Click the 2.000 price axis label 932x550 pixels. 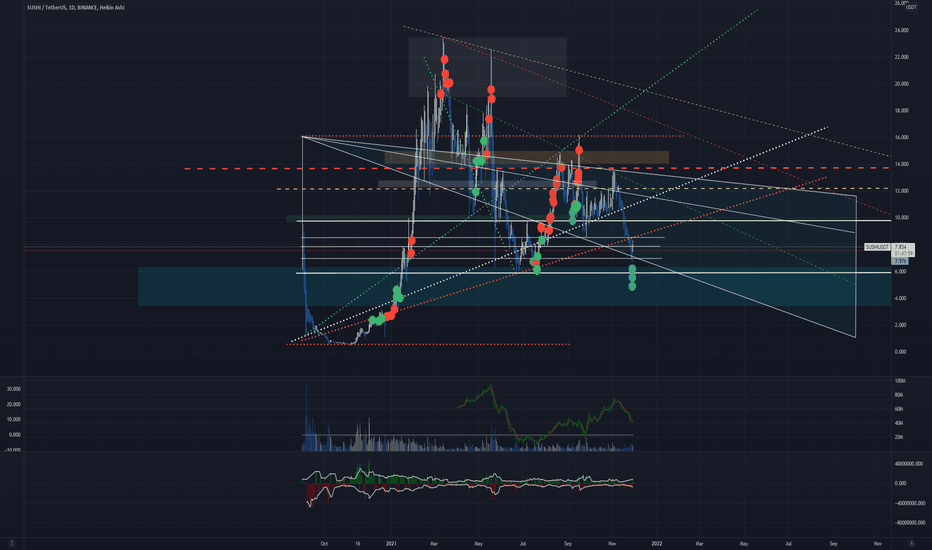pyautogui.click(x=900, y=325)
